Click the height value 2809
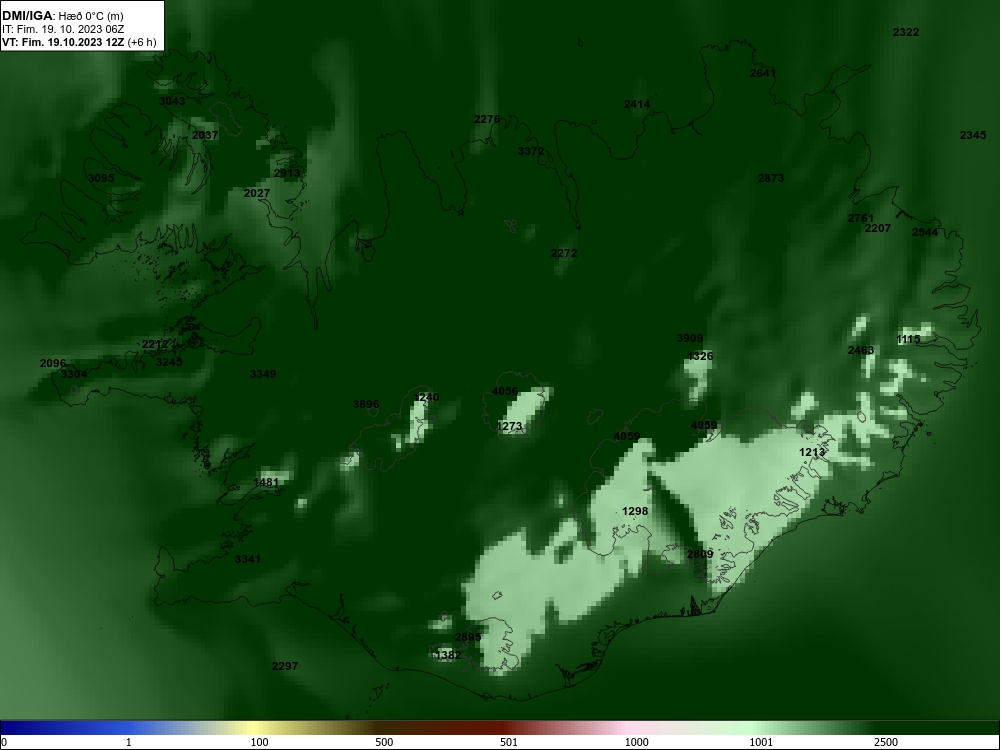Screen dimensions: 1000x750 [700, 554]
